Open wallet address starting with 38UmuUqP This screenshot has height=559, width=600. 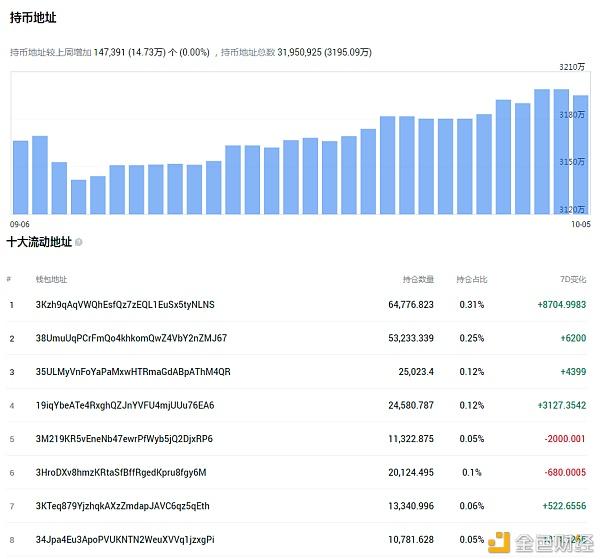click(131, 338)
